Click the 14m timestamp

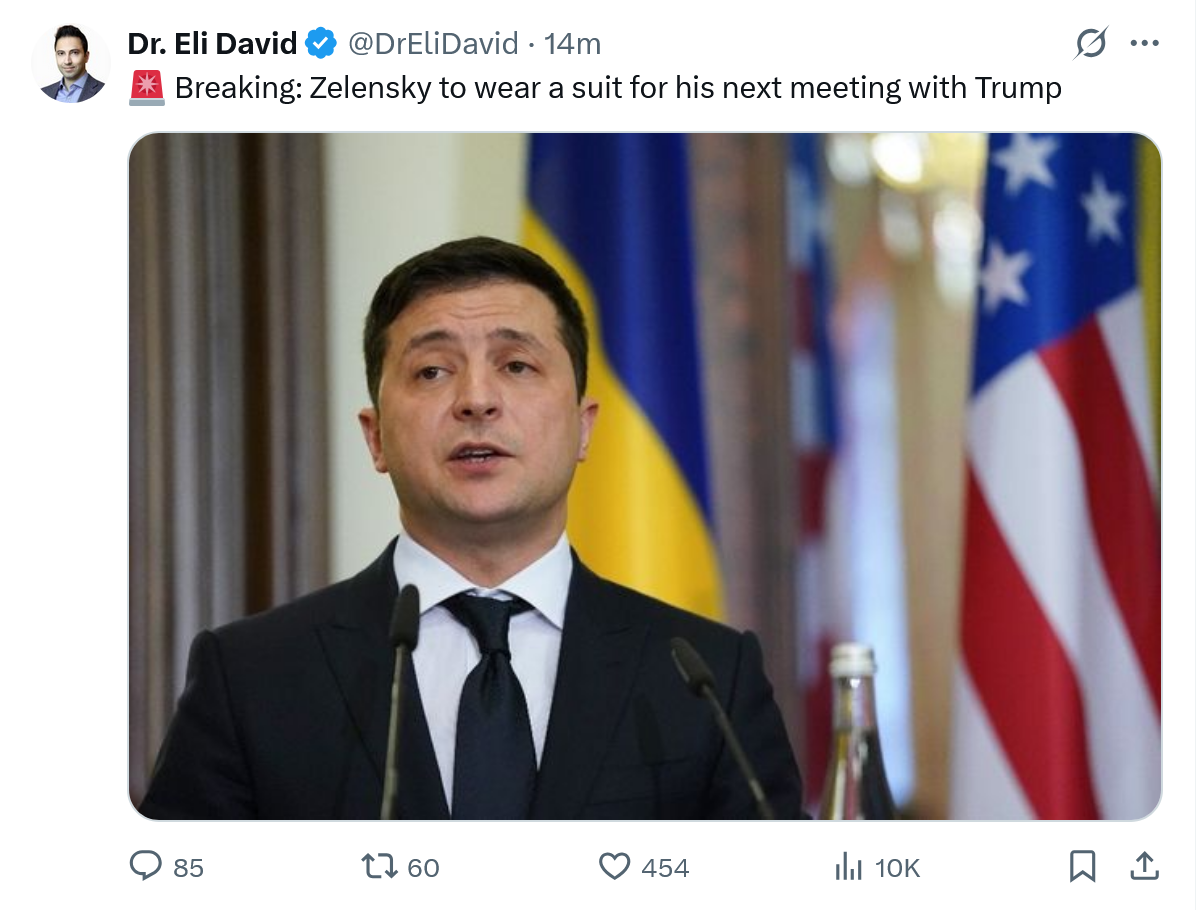572,44
